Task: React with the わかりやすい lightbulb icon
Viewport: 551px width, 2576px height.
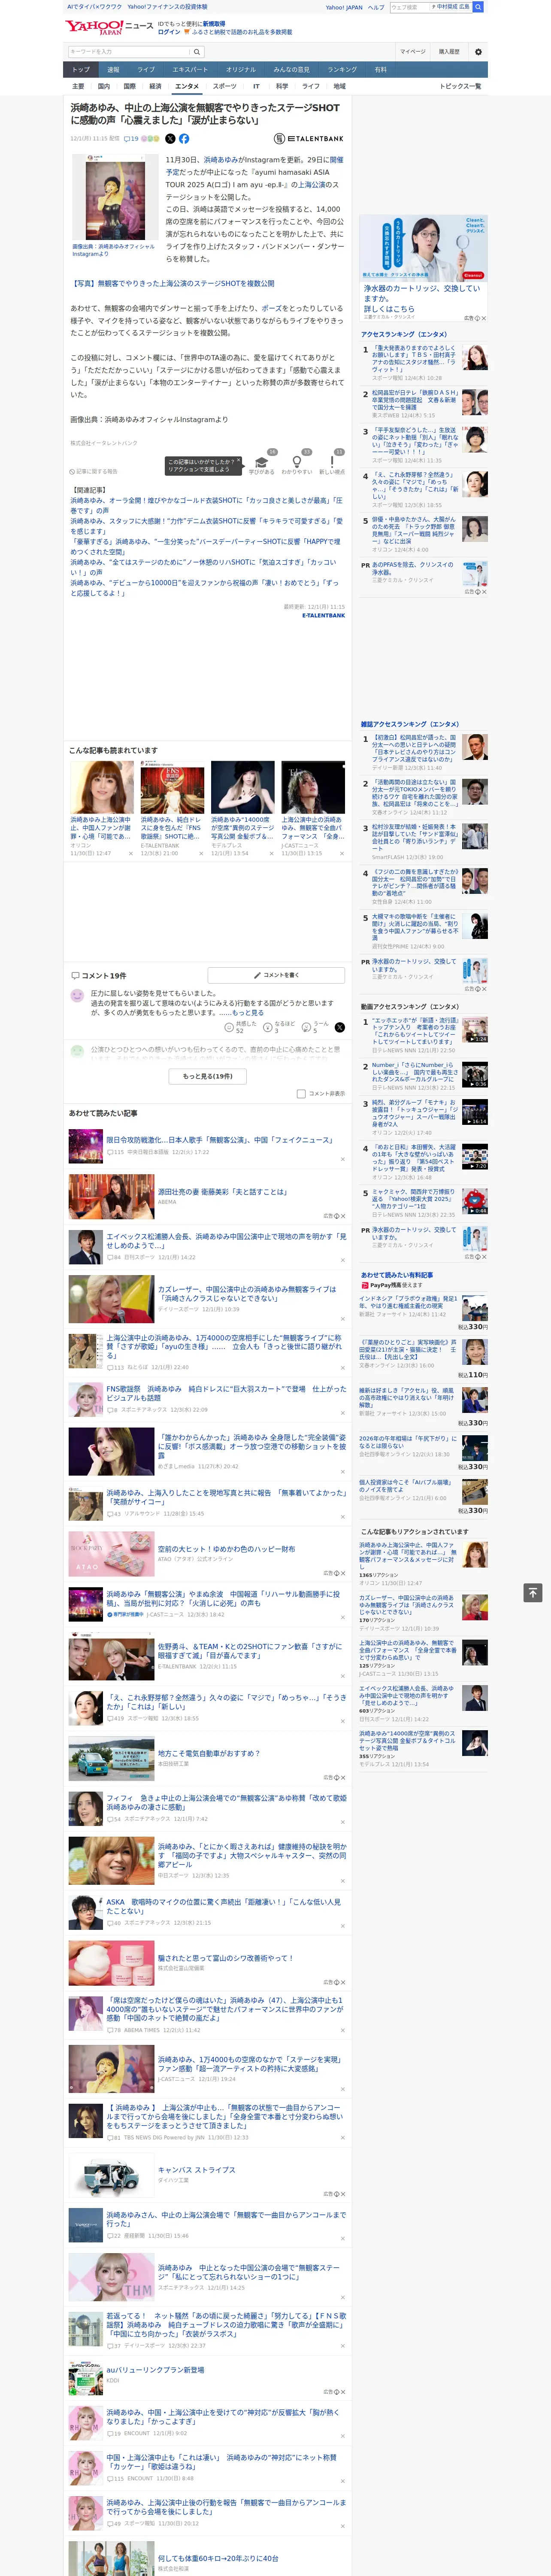Action: pos(297,463)
